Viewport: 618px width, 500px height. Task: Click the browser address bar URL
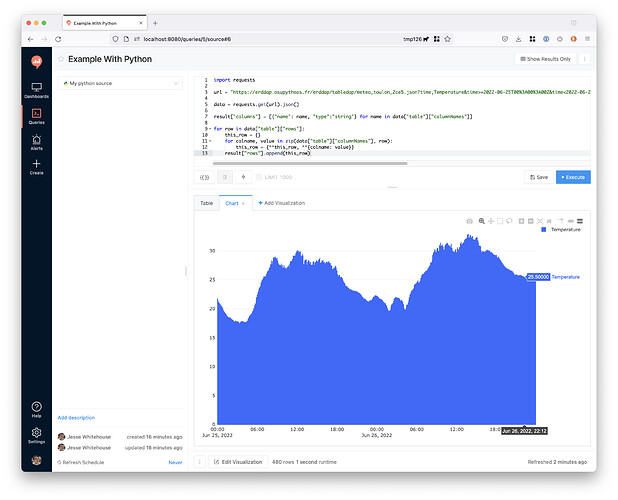tap(187, 39)
